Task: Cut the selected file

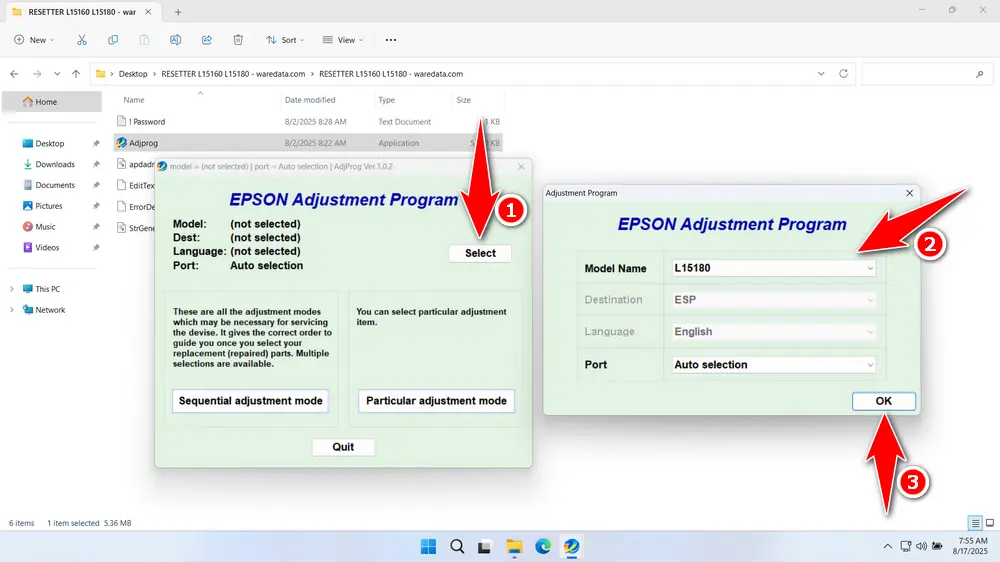Action: [x=82, y=40]
